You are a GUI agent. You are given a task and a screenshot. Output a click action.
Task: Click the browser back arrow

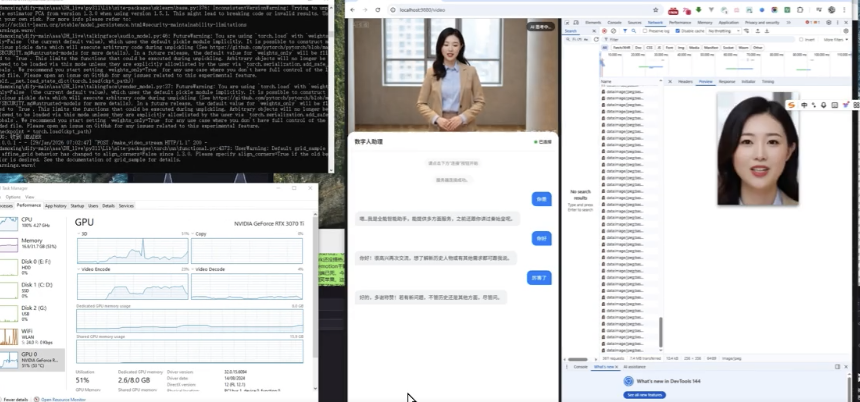pyautogui.click(x=353, y=10)
